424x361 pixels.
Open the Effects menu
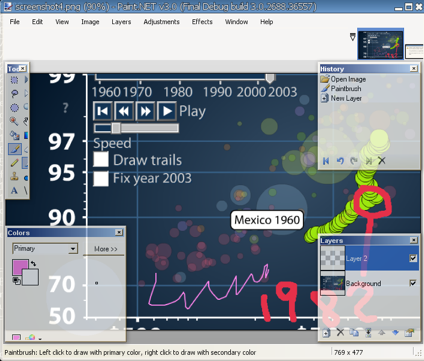click(x=202, y=22)
